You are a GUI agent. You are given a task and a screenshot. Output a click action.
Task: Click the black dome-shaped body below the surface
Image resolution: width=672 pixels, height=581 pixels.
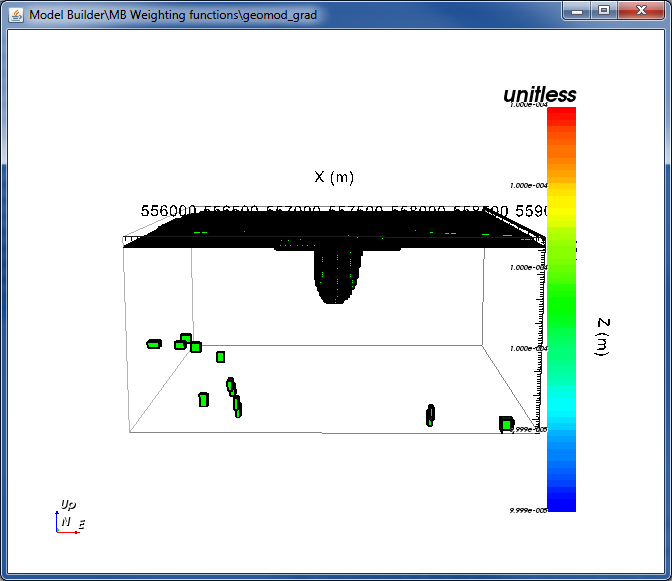click(337, 276)
